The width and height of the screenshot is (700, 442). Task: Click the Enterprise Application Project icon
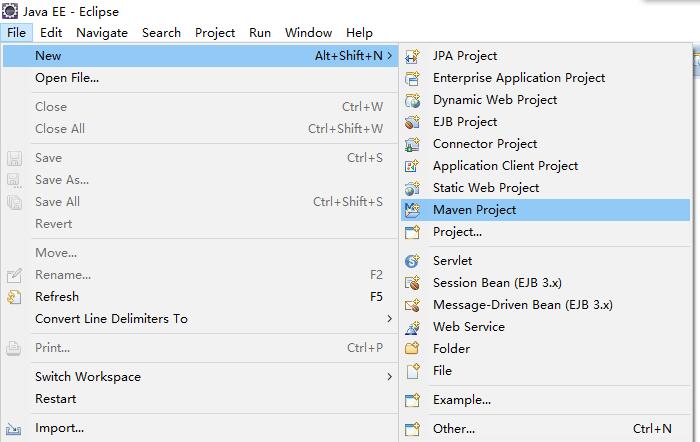(412, 78)
